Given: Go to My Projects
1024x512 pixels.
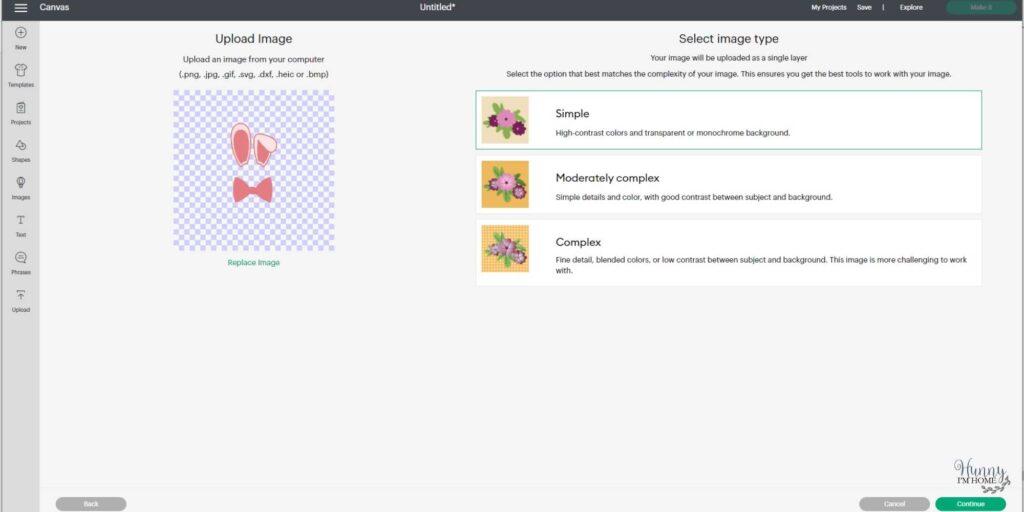Looking at the screenshot, I should 829,8.
